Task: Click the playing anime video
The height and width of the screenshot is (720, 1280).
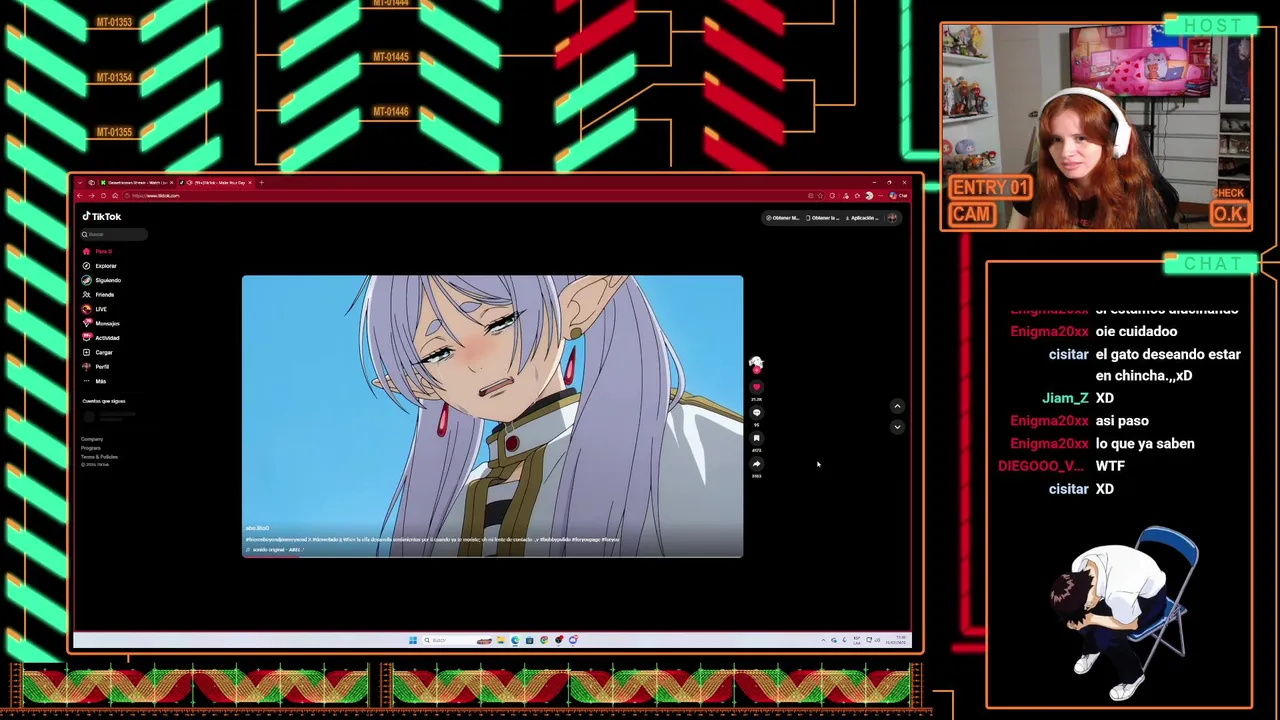Action: click(x=492, y=416)
